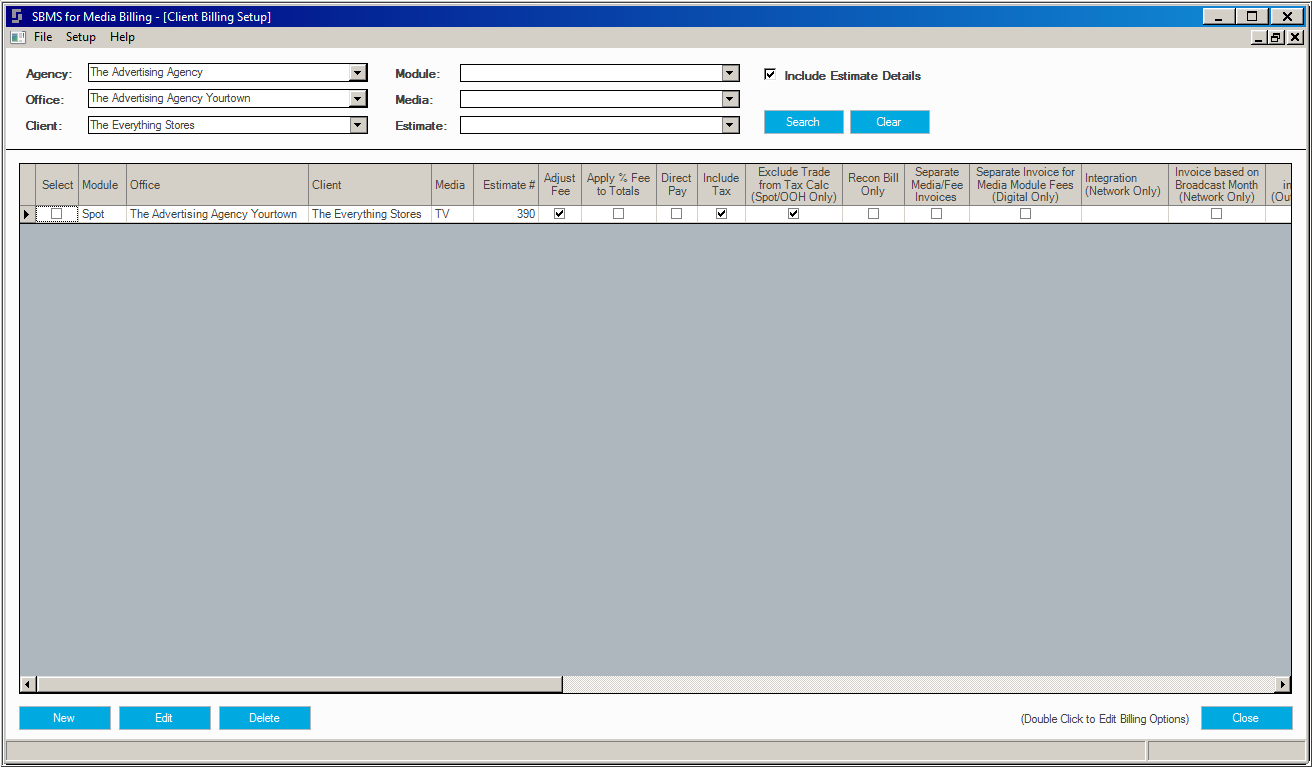Uncheck Adjust Fee for the Spot row
Screen dimensions: 1312x767
pos(560,214)
